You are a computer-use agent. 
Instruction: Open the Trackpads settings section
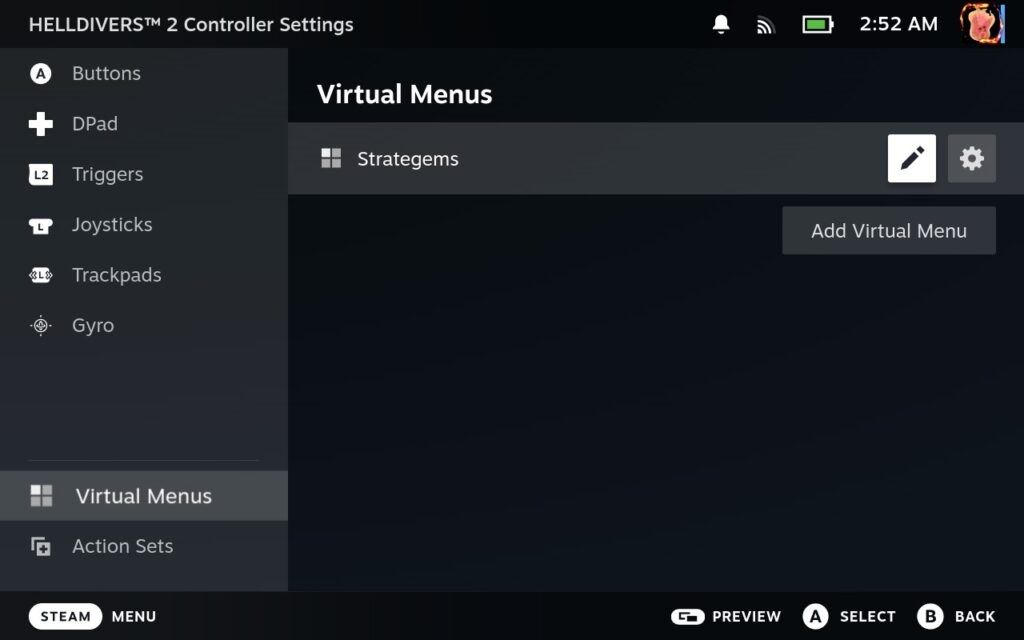[x=144, y=275]
